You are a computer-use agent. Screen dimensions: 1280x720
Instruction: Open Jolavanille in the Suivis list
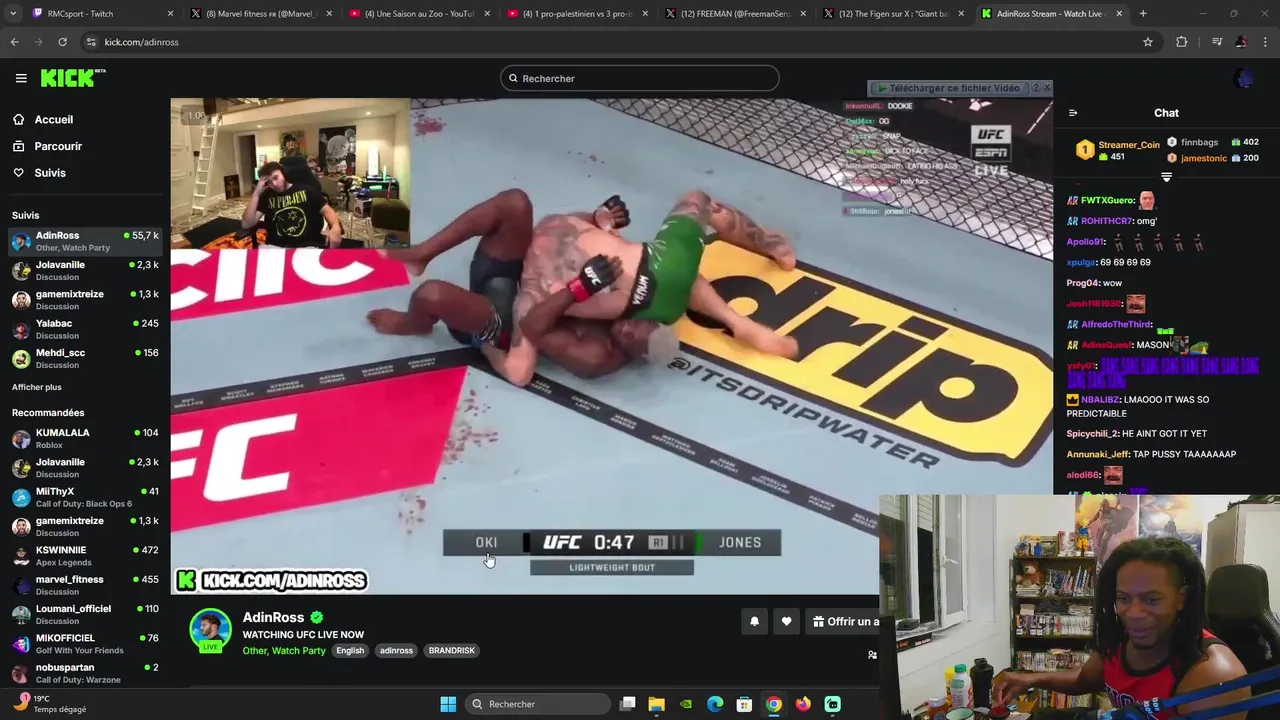(x=85, y=270)
